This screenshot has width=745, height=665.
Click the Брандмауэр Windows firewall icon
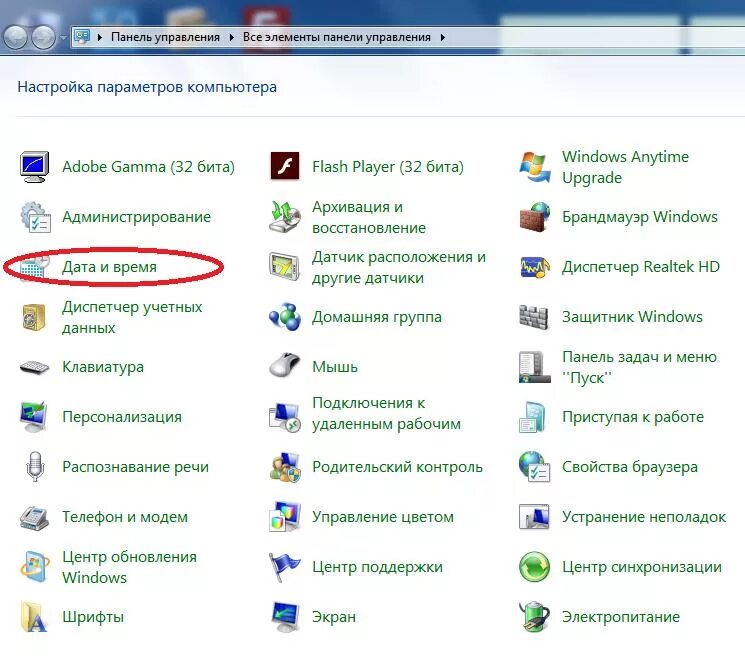tap(535, 217)
